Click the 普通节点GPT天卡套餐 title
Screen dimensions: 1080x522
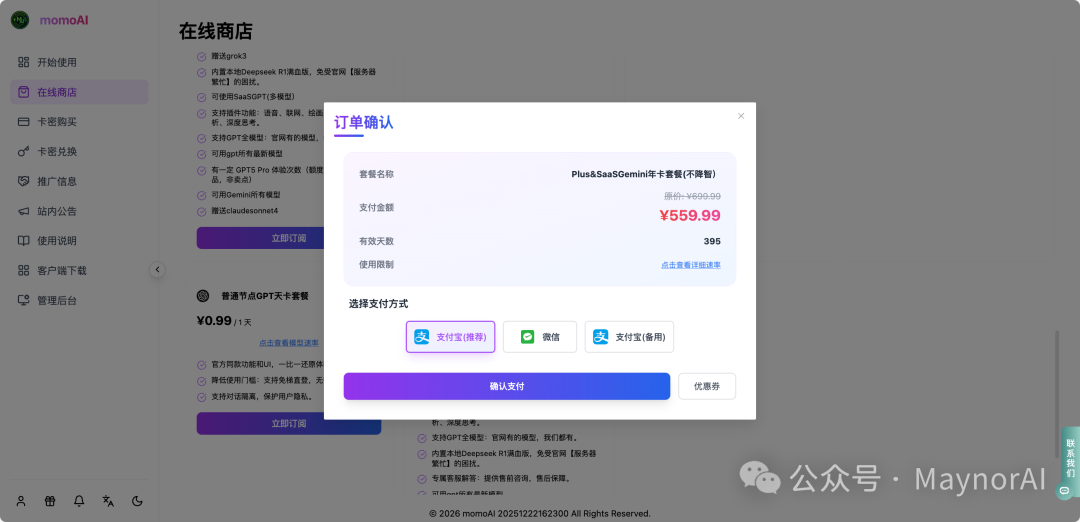point(264,296)
